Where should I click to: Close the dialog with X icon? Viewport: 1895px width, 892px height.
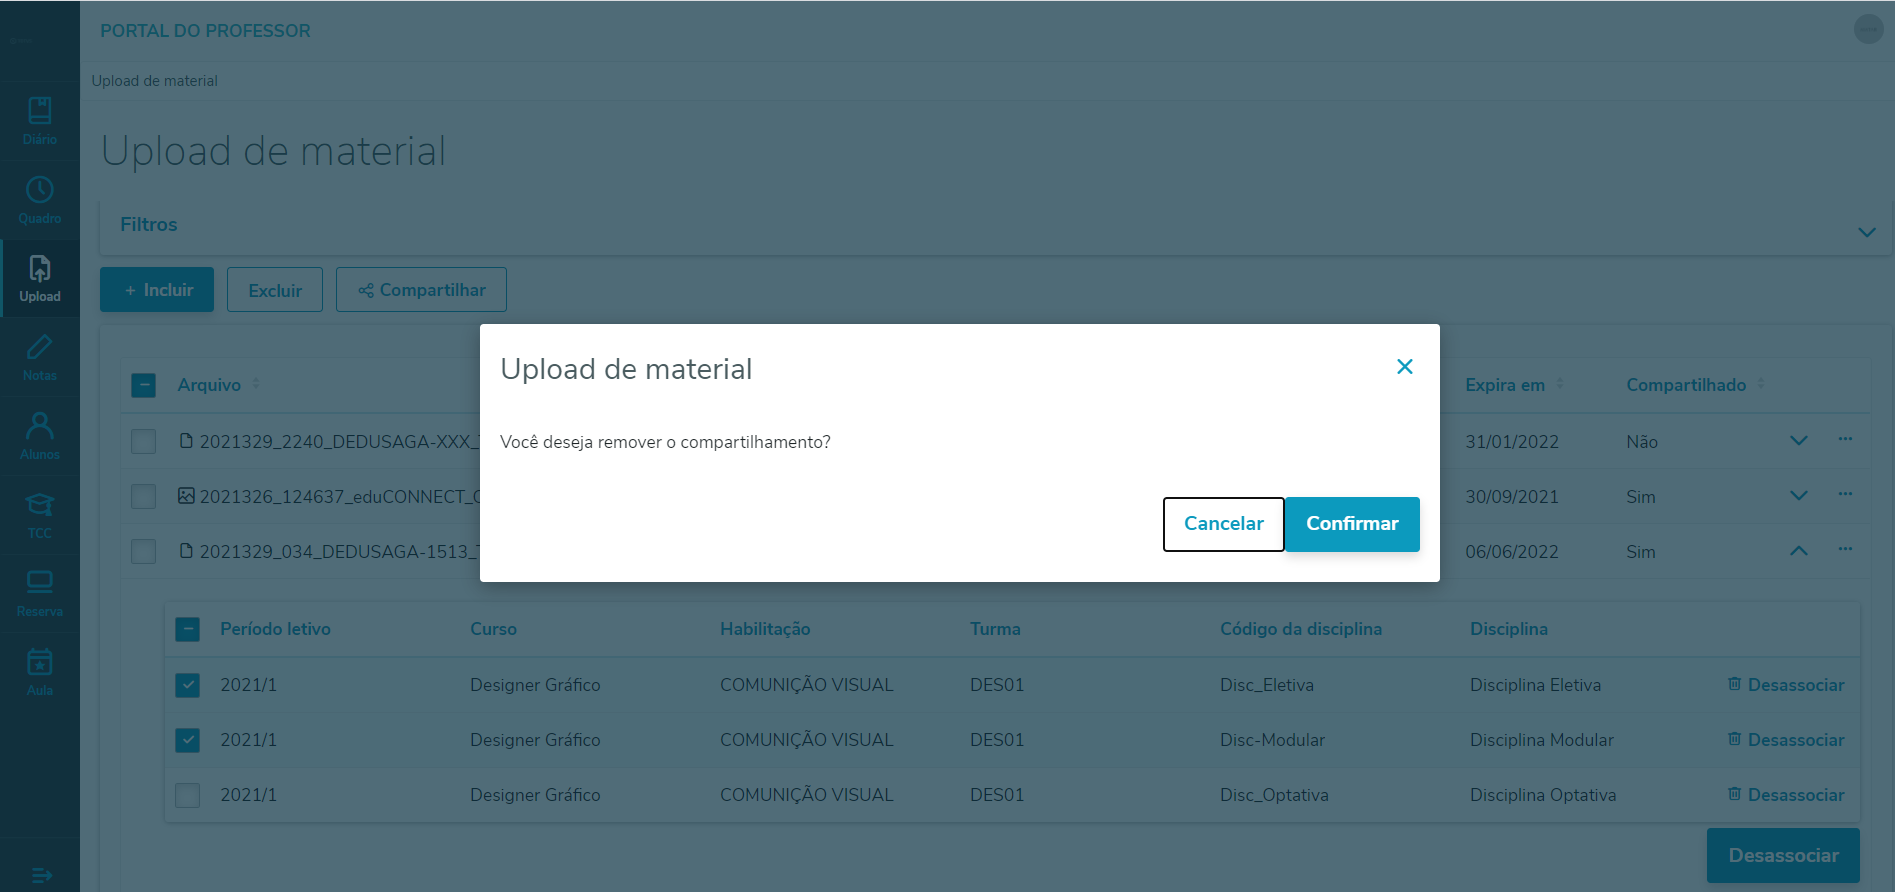[1404, 367]
